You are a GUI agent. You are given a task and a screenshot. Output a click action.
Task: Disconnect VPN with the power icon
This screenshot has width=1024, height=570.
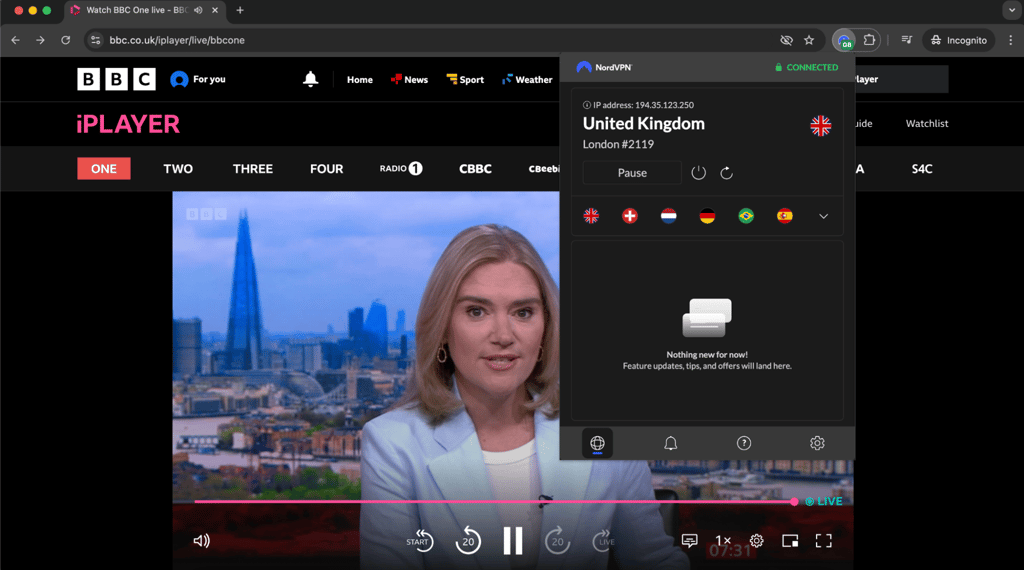(698, 173)
